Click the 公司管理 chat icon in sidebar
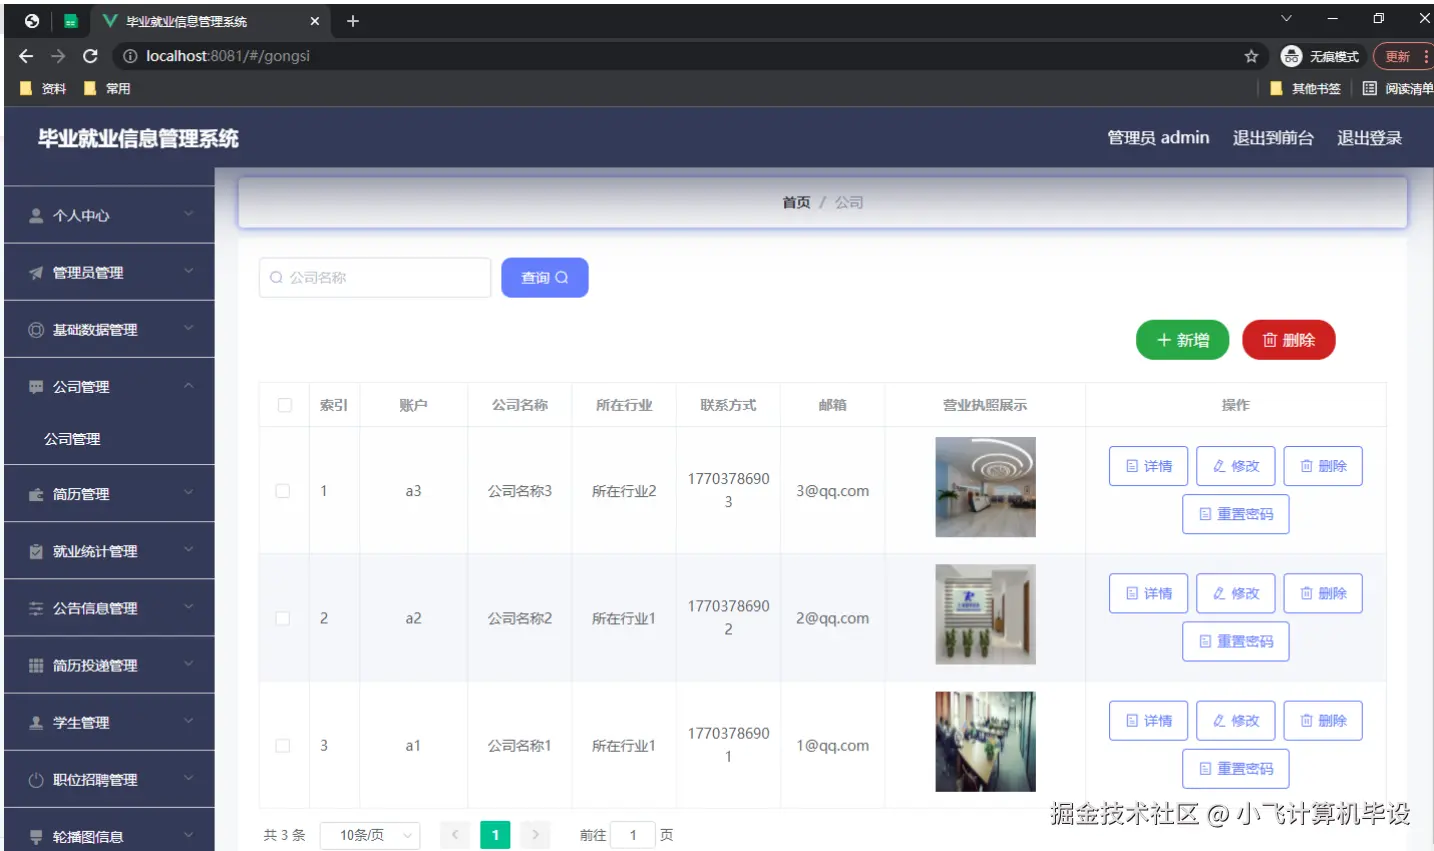Viewport: 1434px width, 851px height. coord(36,386)
